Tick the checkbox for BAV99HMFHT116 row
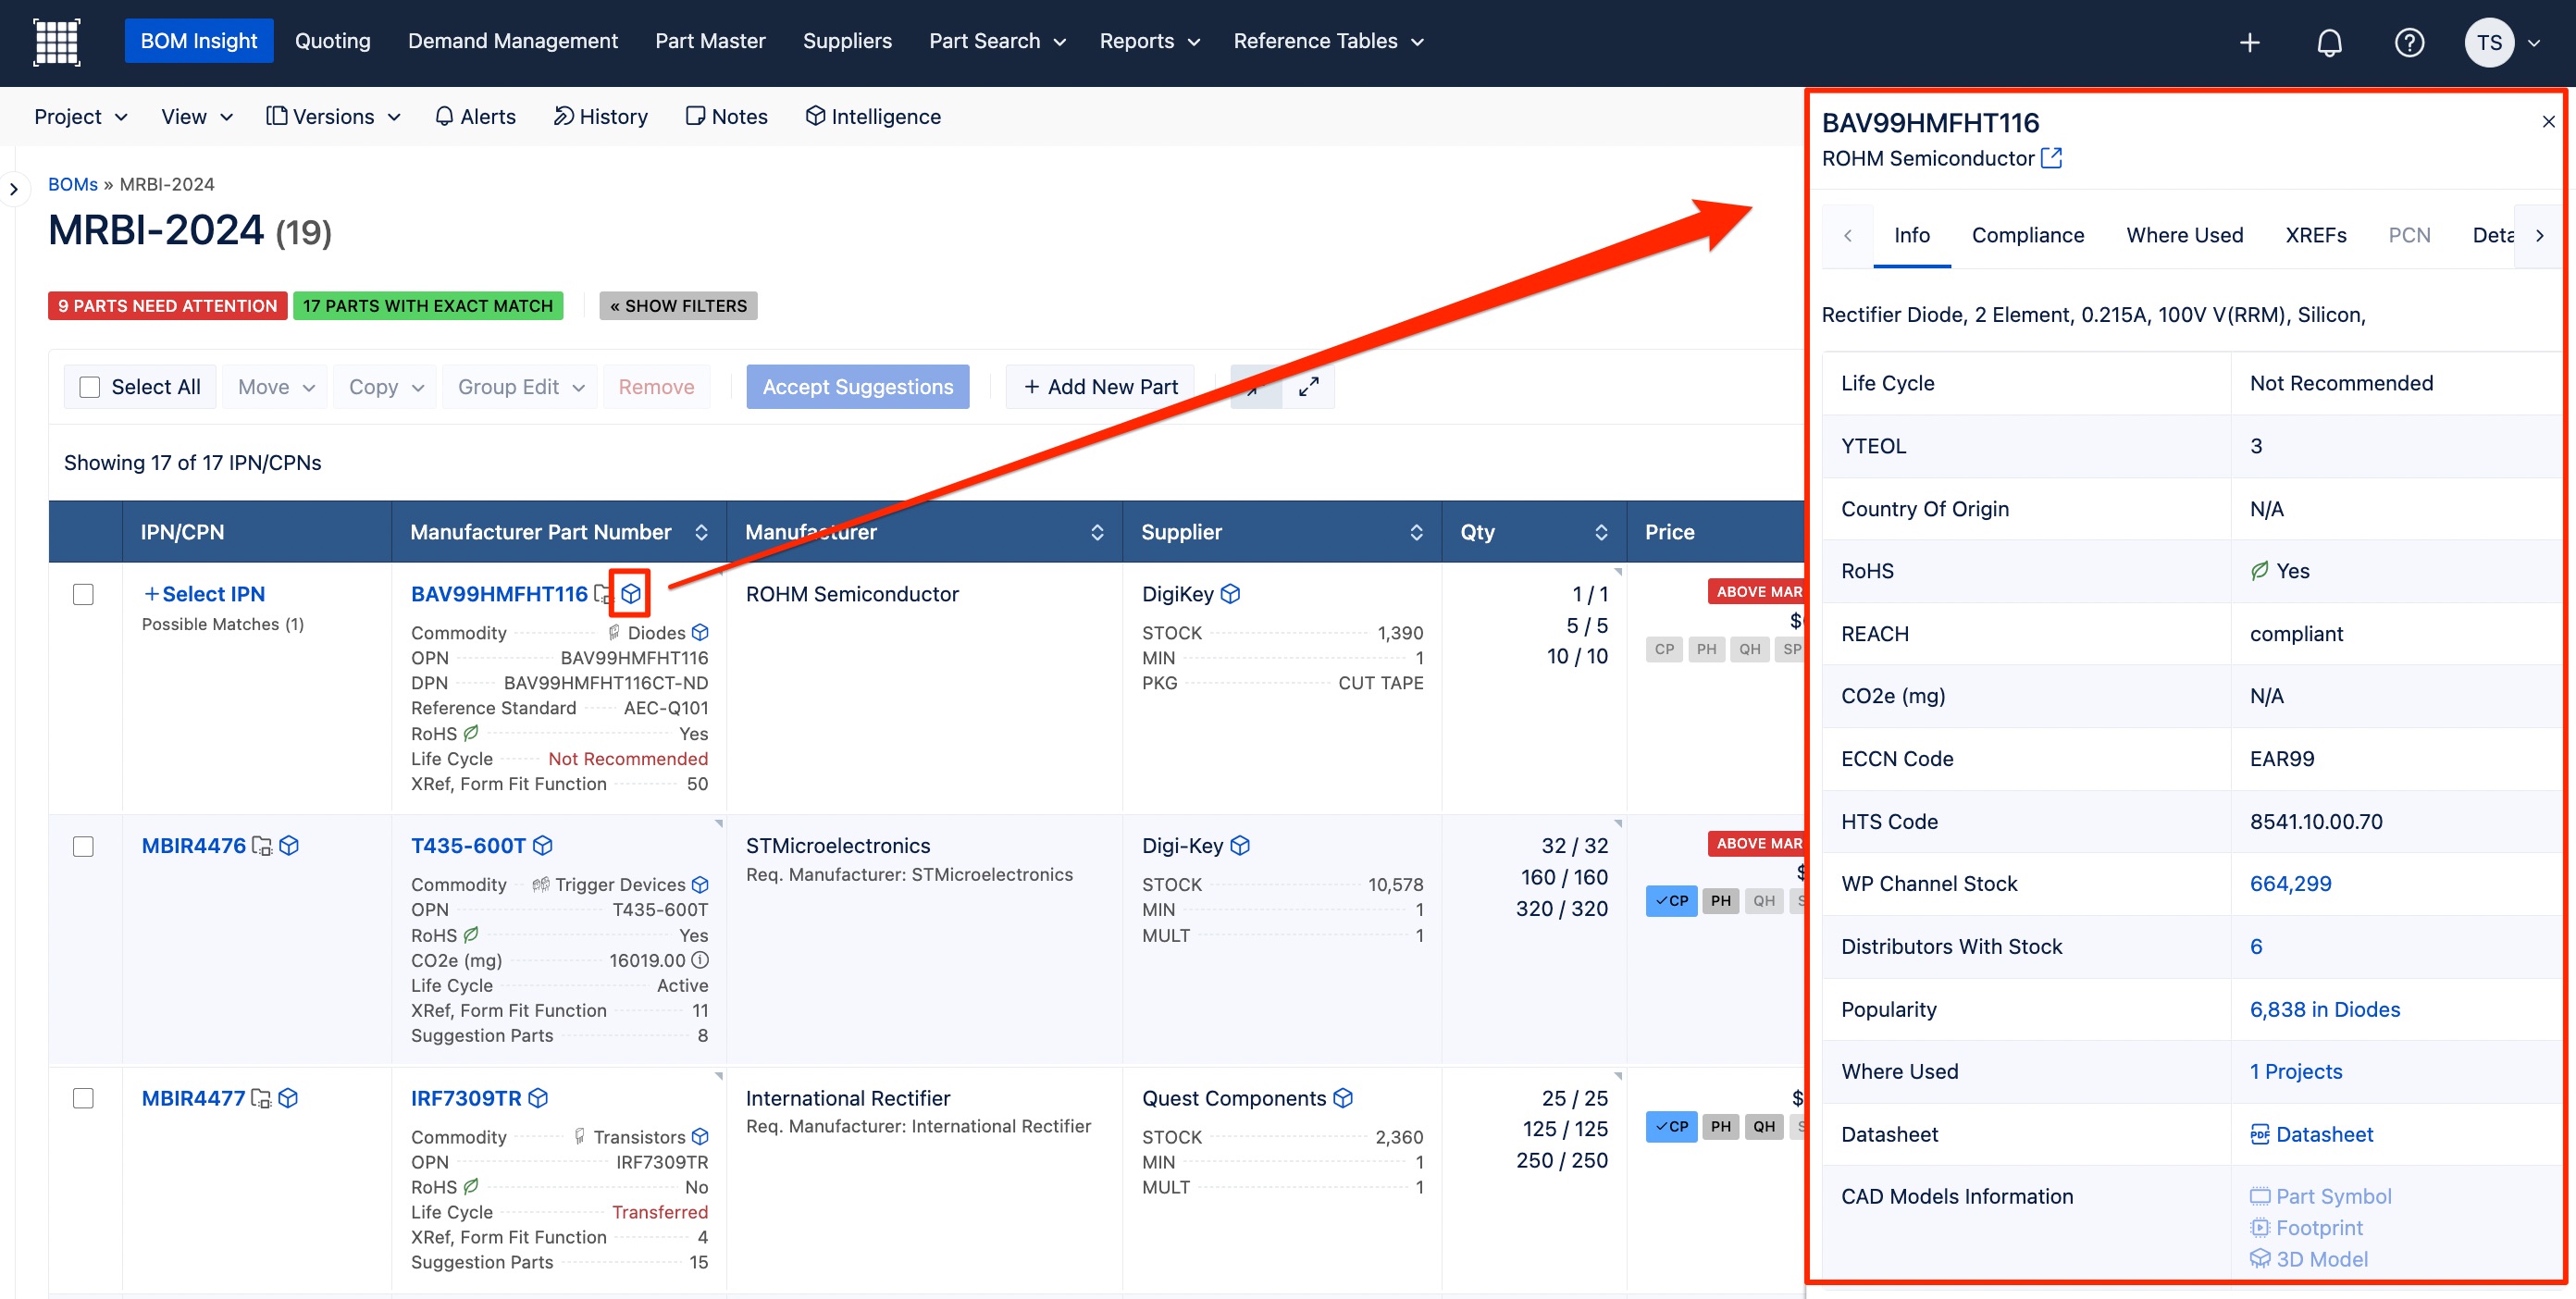Screen dimensions: 2576x1299 [83, 594]
